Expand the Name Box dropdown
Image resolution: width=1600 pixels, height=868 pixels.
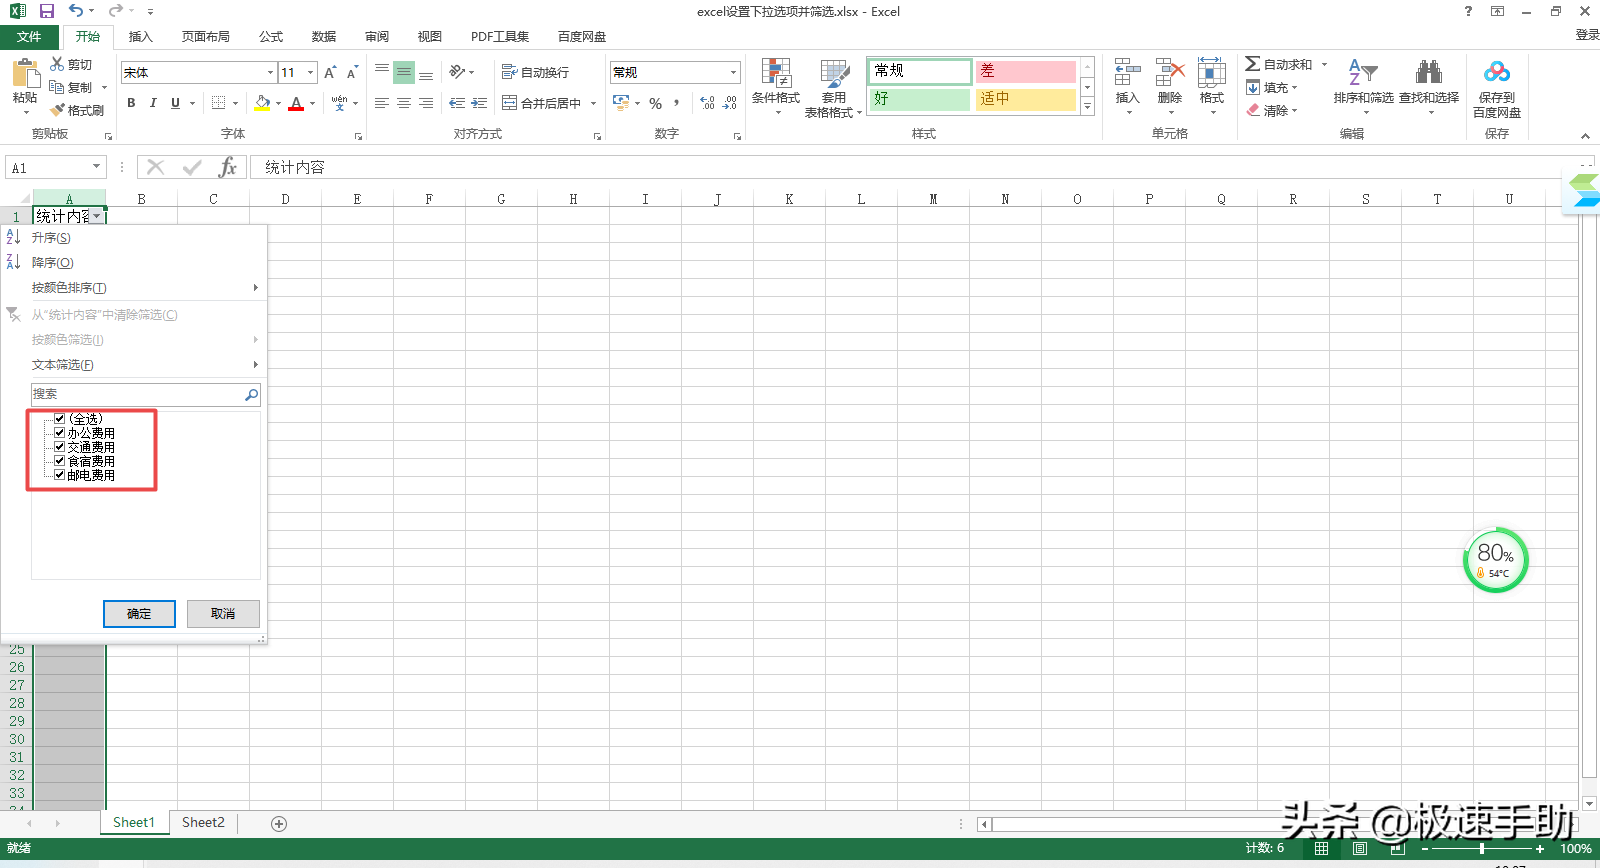(x=97, y=167)
